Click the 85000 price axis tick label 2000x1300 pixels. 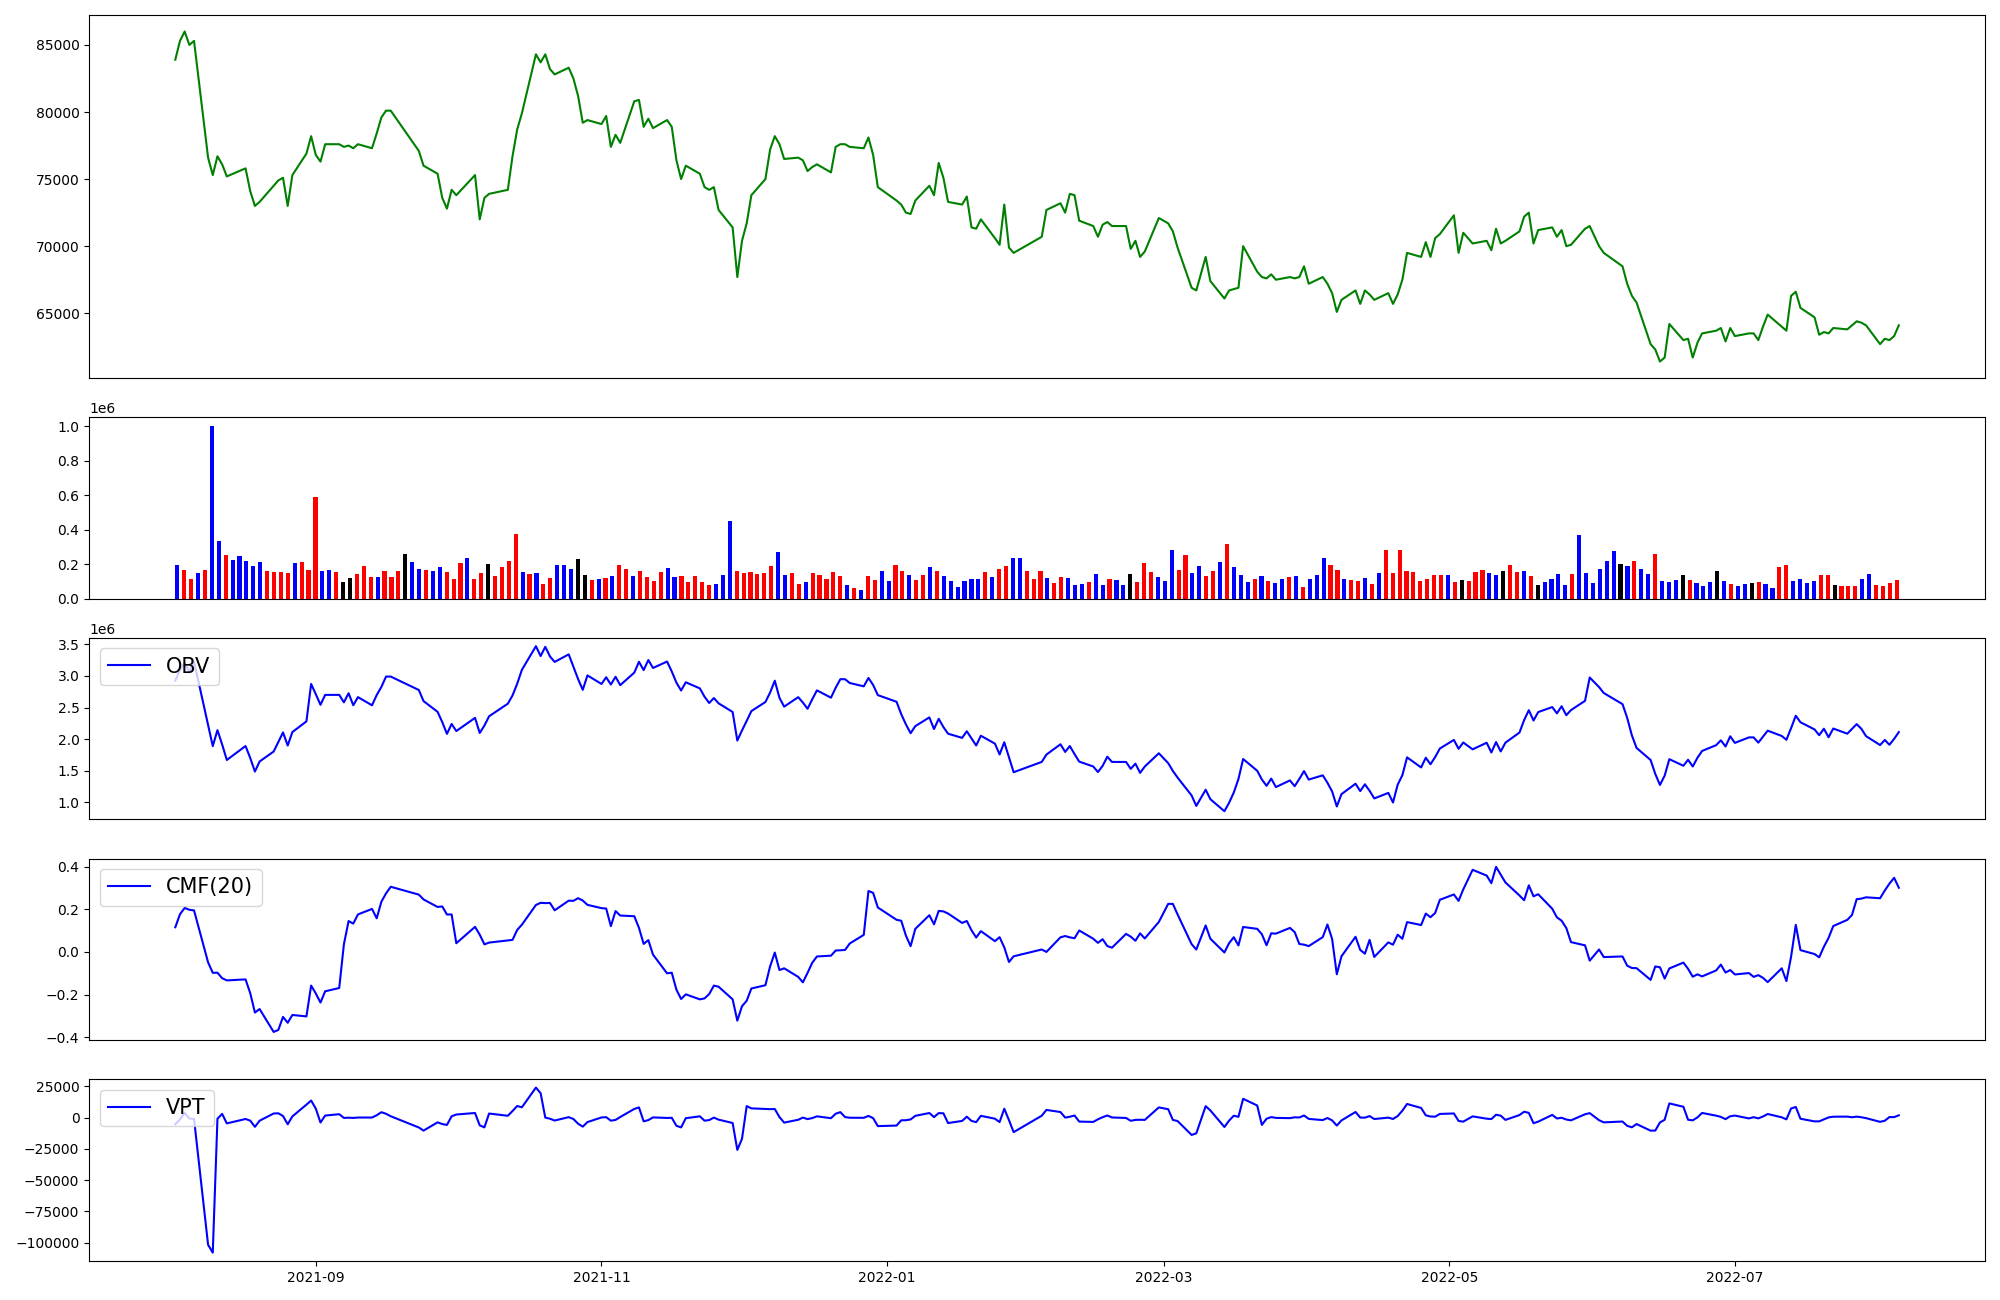pyautogui.click(x=57, y=46)
